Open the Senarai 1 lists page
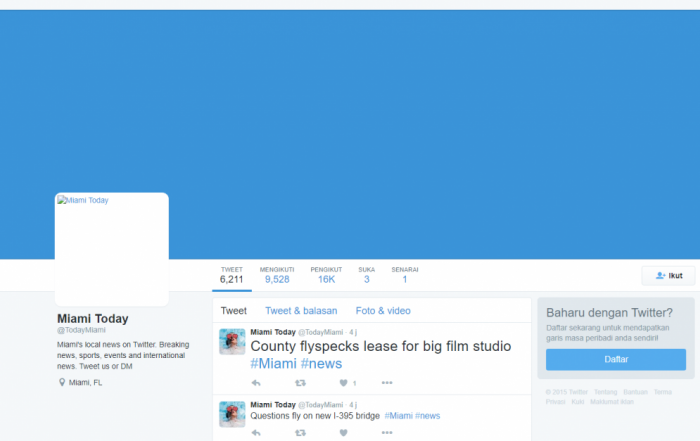 pyautogui.click(x=404, y=275)
